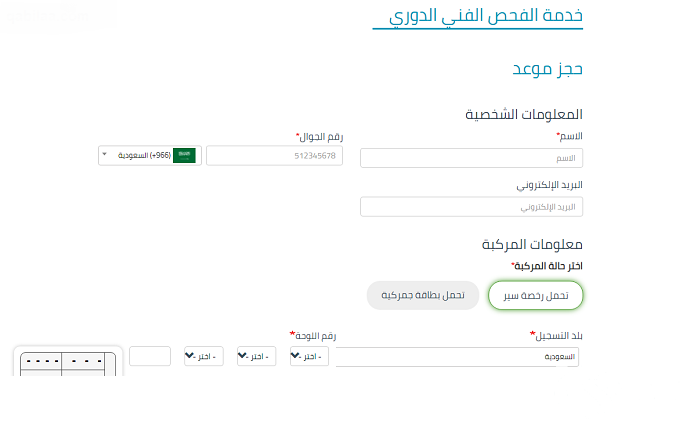Image resolution: width=687 pixels, height=426 pixels.
Task: Open the بلد التسجيل field showing السعودية
Action: click(457, 357)
